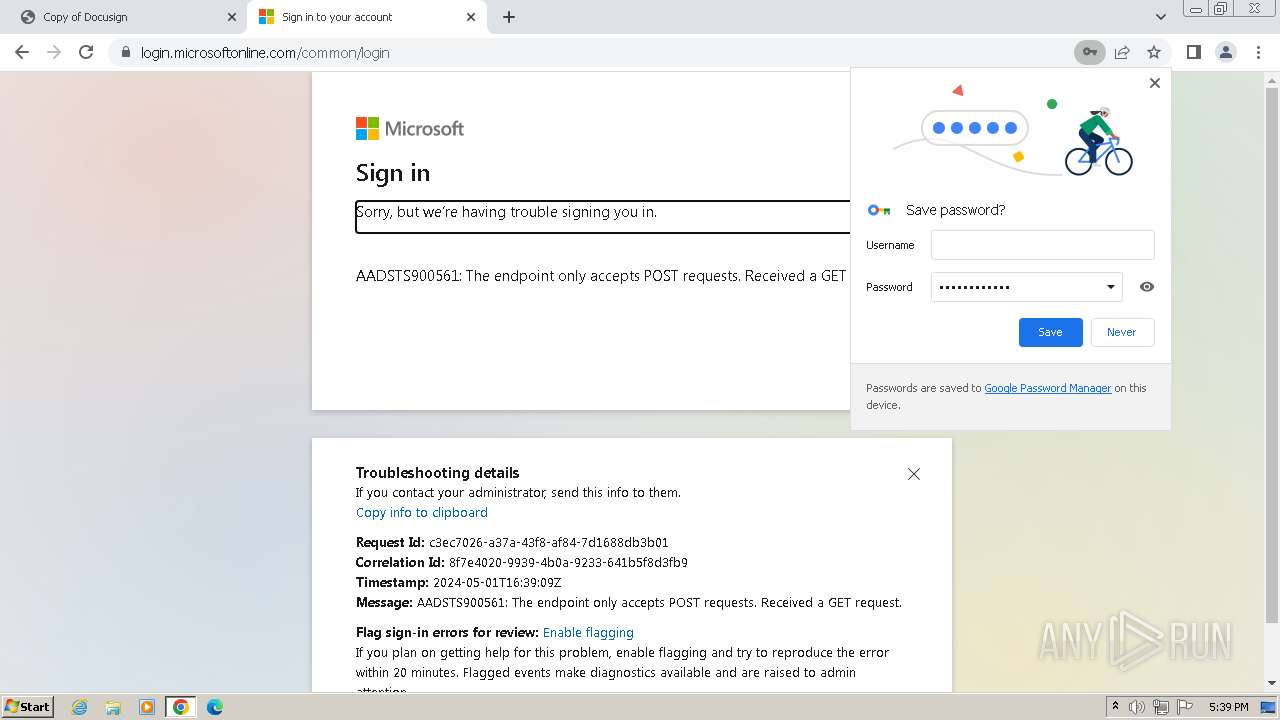View site information lock icon

(126, 52)
